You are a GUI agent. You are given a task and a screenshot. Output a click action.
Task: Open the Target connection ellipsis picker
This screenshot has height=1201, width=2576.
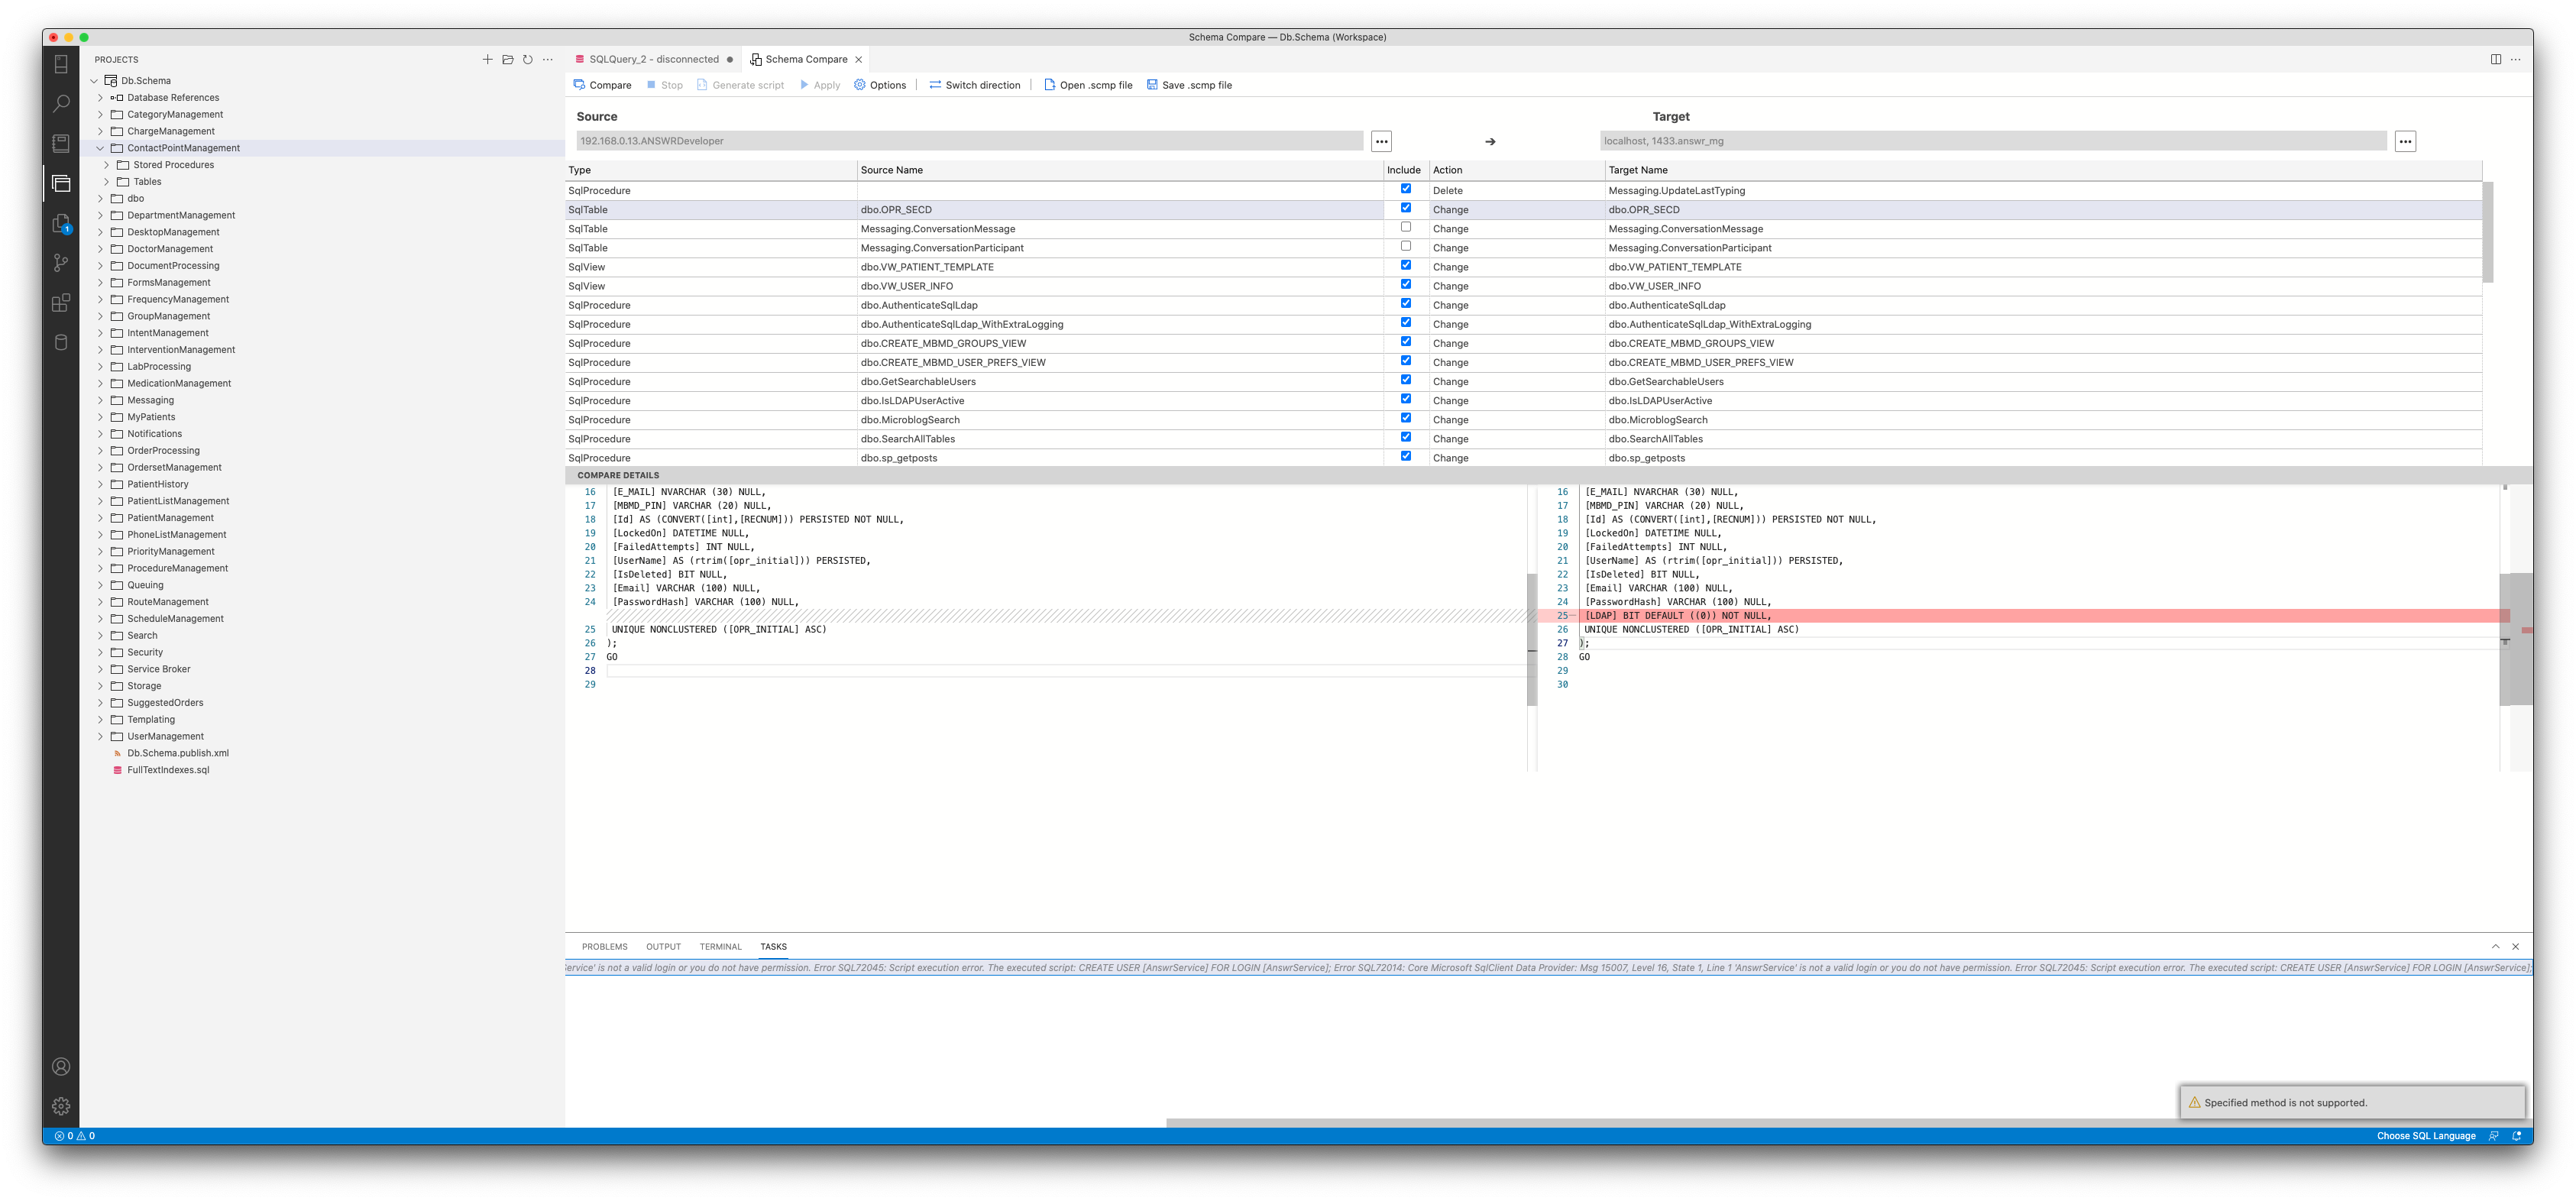2405,141
